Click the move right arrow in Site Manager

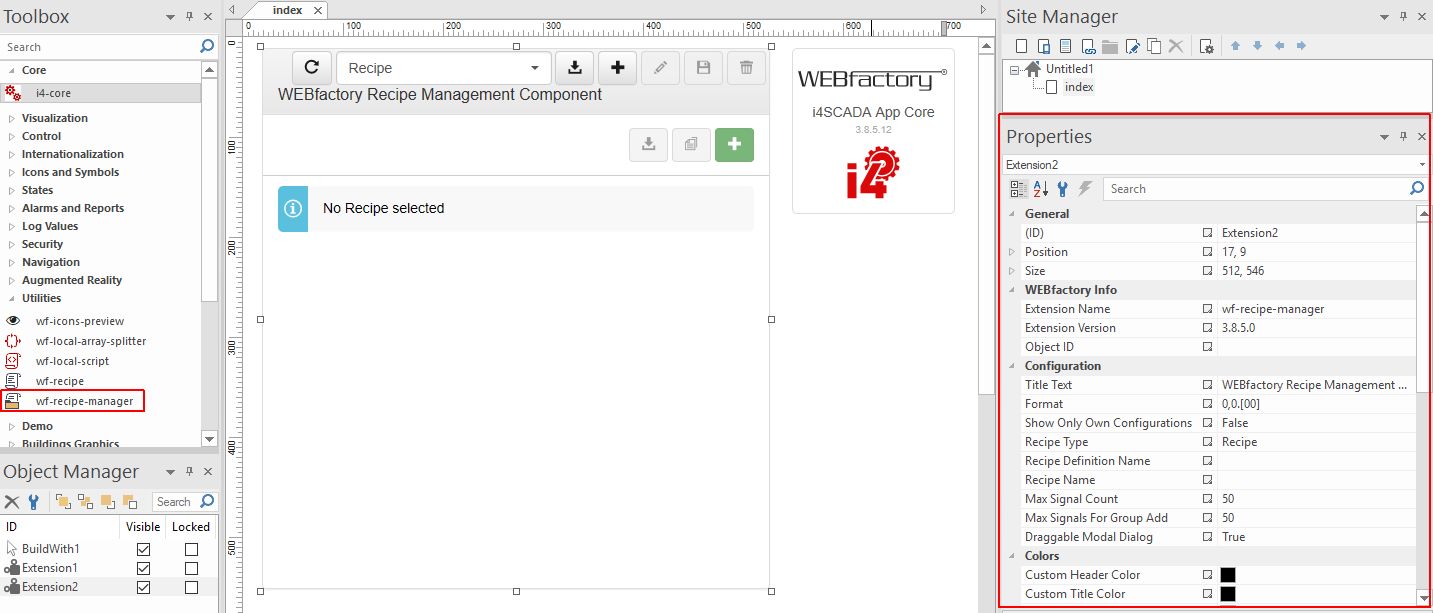click(x=1301, y=46)
